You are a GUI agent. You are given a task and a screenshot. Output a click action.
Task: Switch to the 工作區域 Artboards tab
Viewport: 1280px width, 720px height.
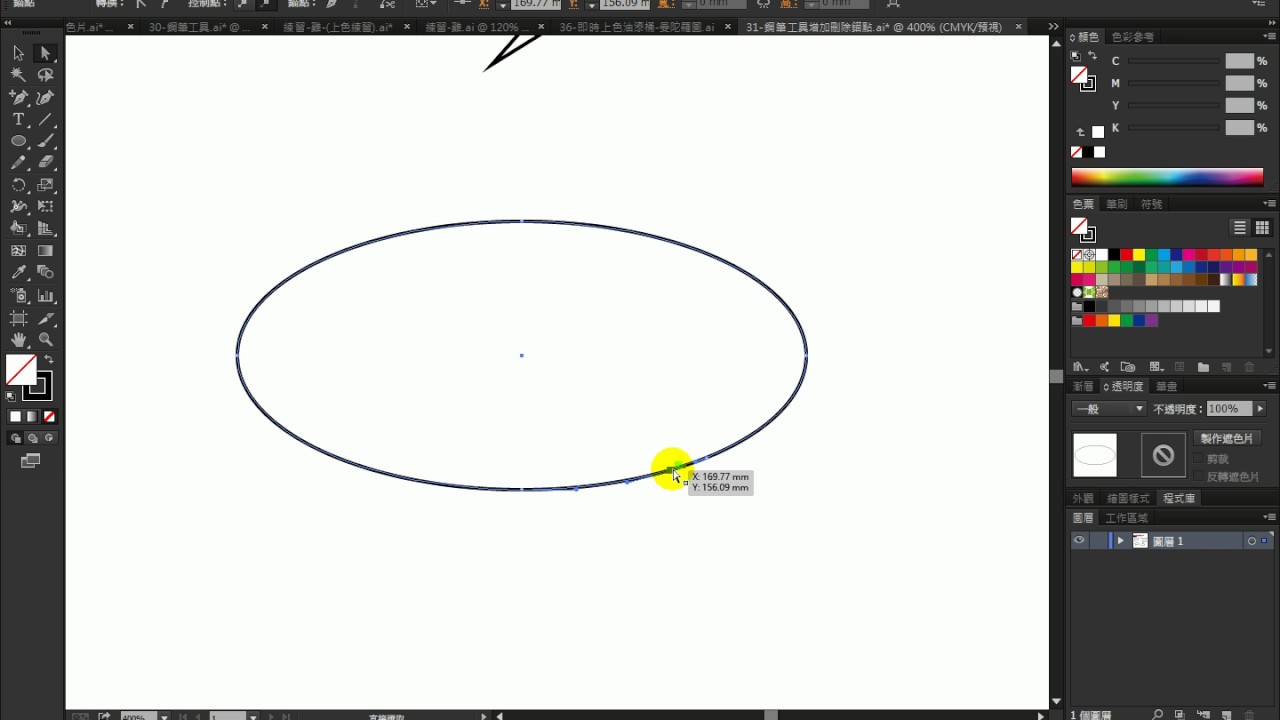pyautogui.click(x=1127, y=518)
